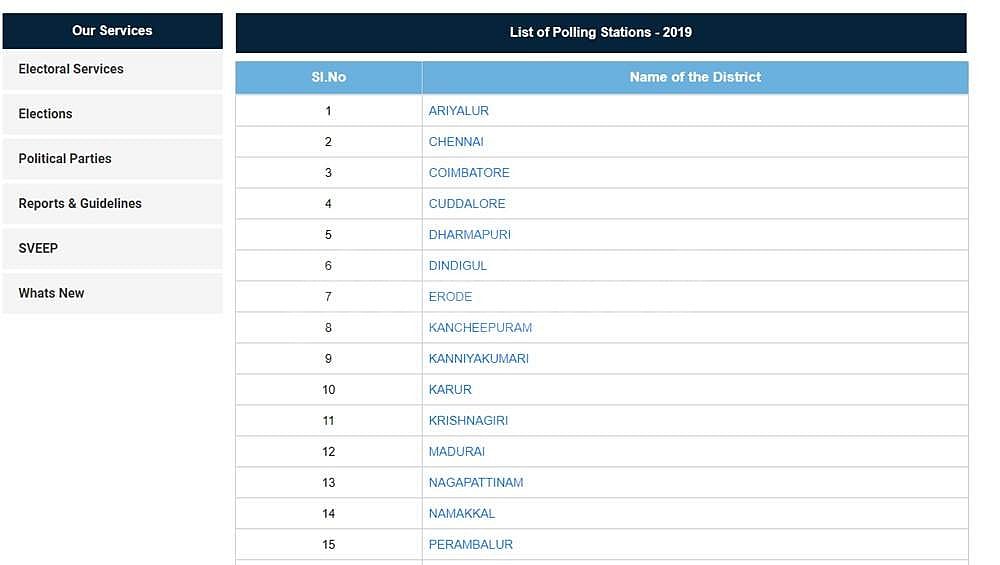Click the KARUR district link
The image size is (1000, 565).
point(450,390)
